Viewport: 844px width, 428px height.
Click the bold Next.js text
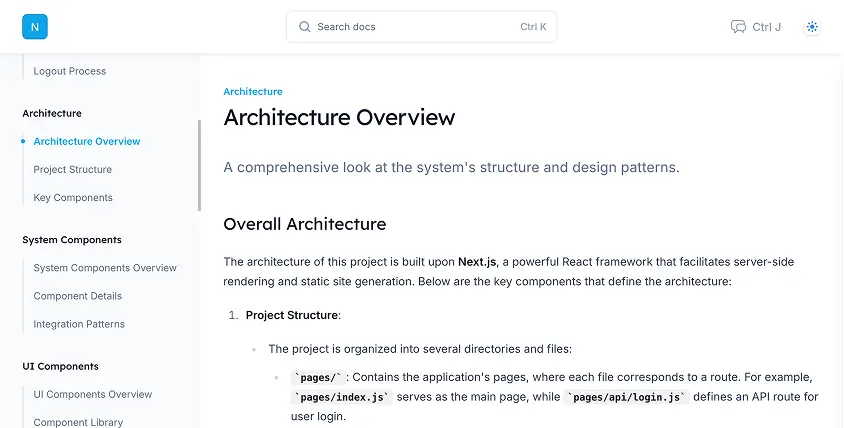pos(477,262)
